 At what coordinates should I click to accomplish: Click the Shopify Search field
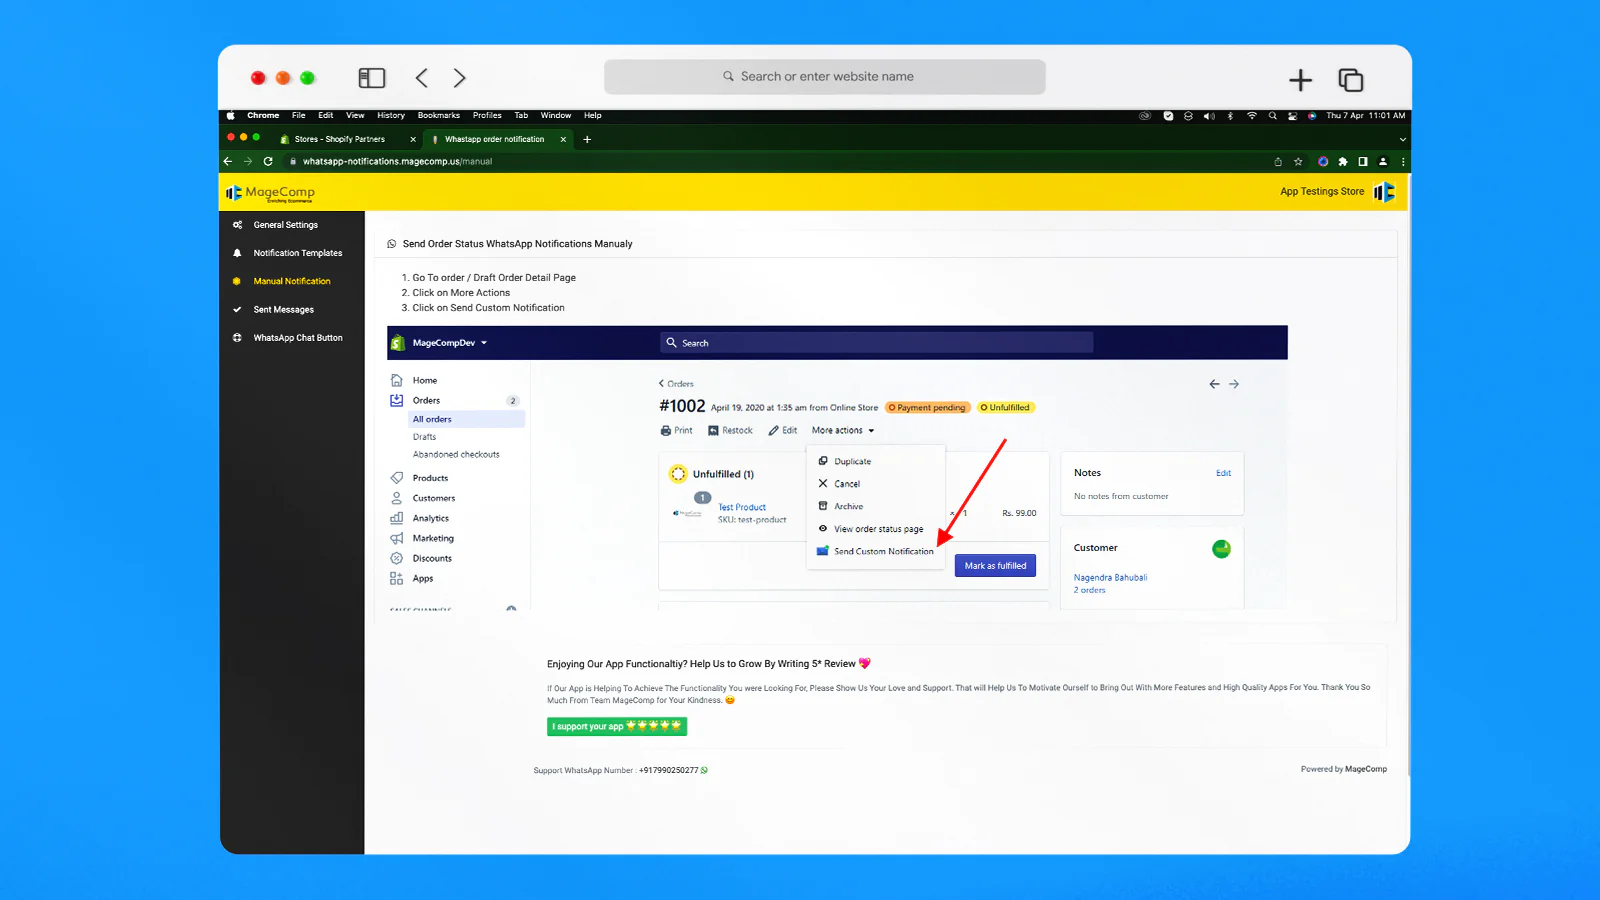coord(877,343)
